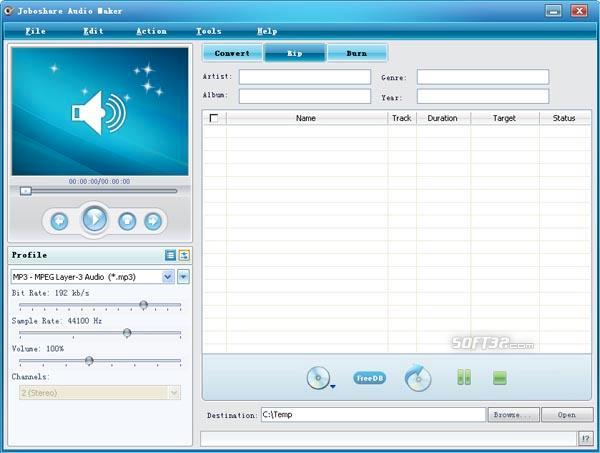Viewport: 600px width, 453px height.
Task: Click the Album input field
Action: pyautogui.click(x=305, y=96)
